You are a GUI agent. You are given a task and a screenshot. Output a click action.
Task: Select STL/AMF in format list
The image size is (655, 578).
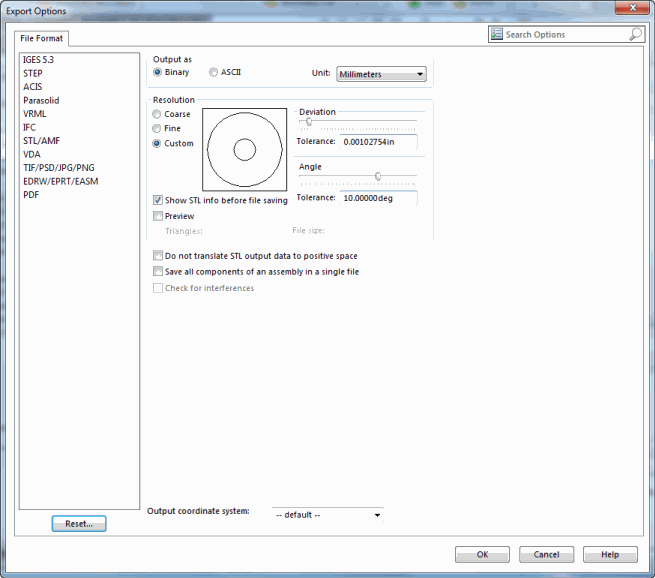point(41,141)
